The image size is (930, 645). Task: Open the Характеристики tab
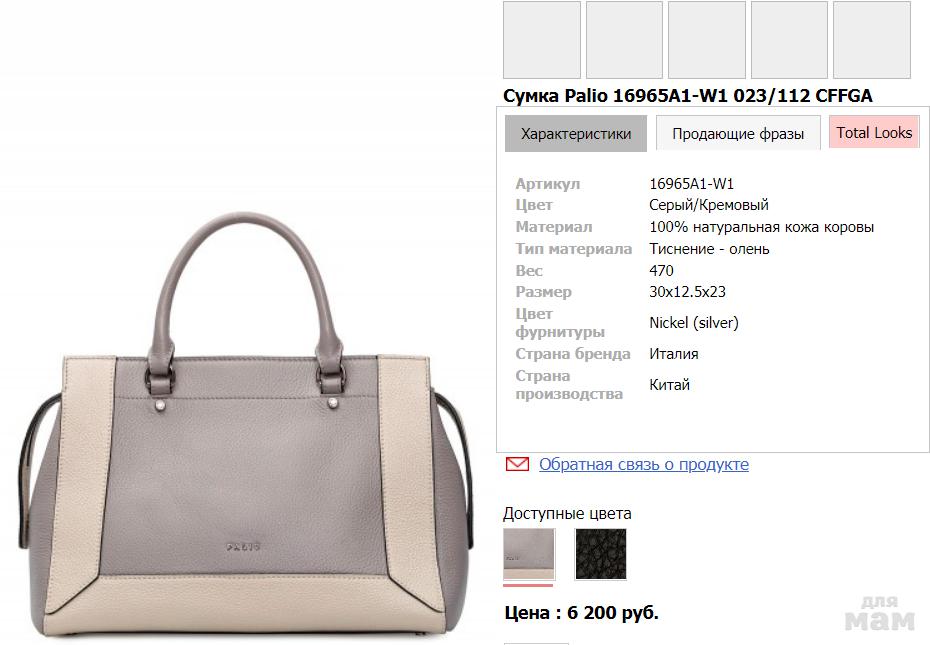tap(575, 134)
